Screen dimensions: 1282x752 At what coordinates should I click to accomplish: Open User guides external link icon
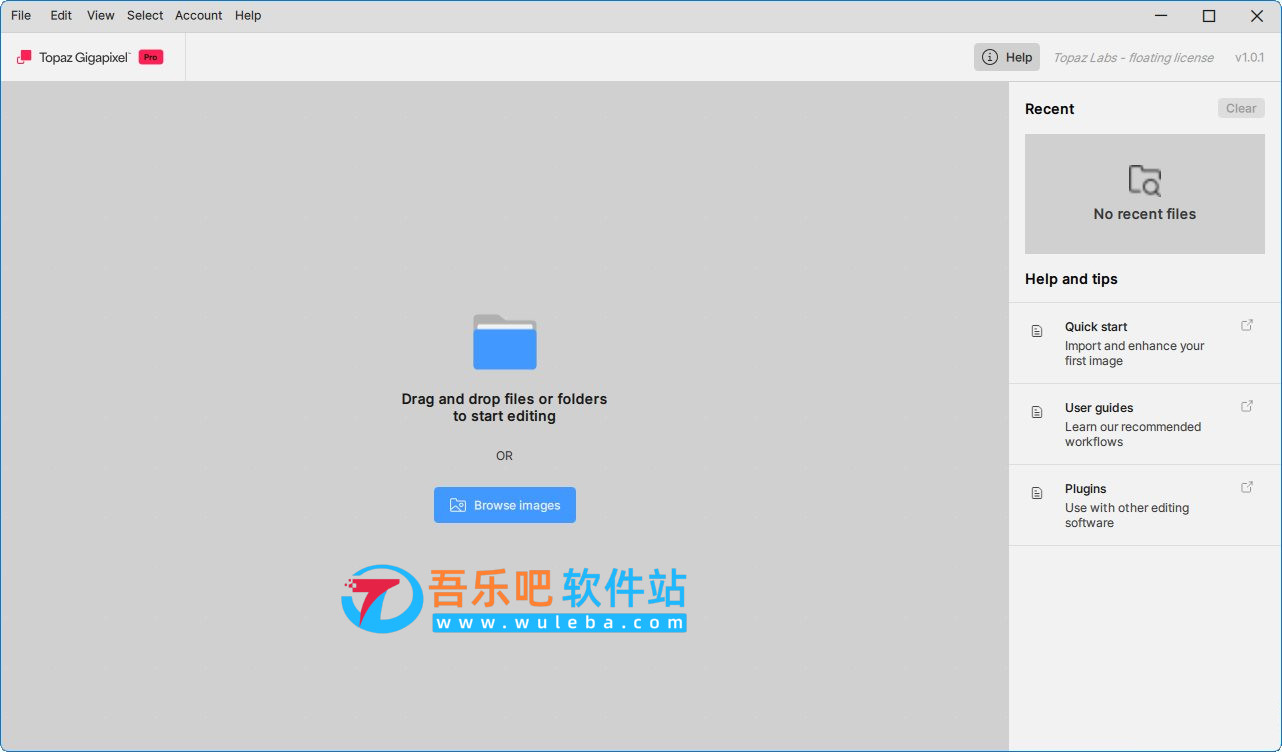1247,406
